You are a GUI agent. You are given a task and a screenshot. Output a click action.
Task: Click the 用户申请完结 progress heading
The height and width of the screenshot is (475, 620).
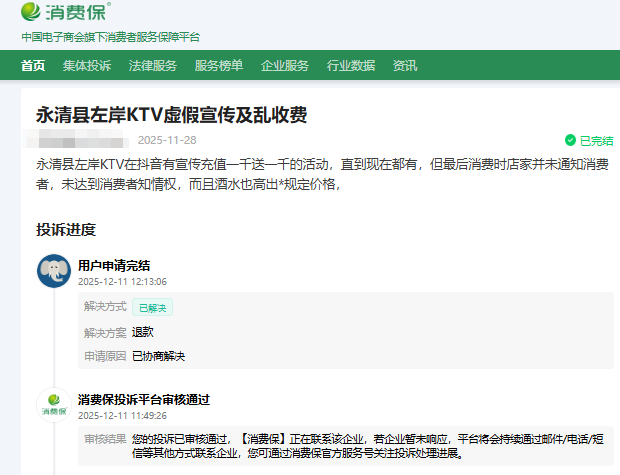(x=114, y=266)
